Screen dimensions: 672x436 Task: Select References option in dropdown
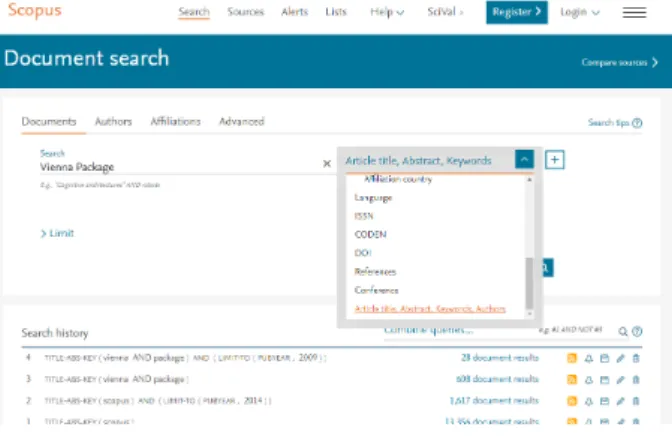click(375, 272)
